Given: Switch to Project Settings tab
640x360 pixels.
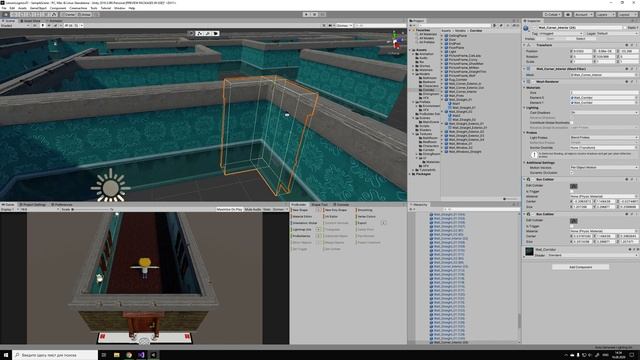Looking at the screenshot, I should pos(33,204).
